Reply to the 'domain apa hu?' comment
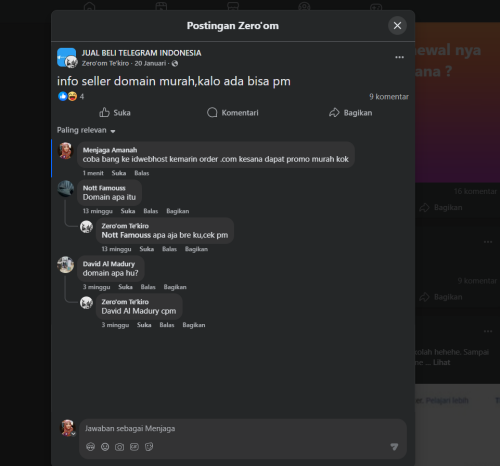The width and height of the screenshot is (500, 466). (x=148, y=287)
